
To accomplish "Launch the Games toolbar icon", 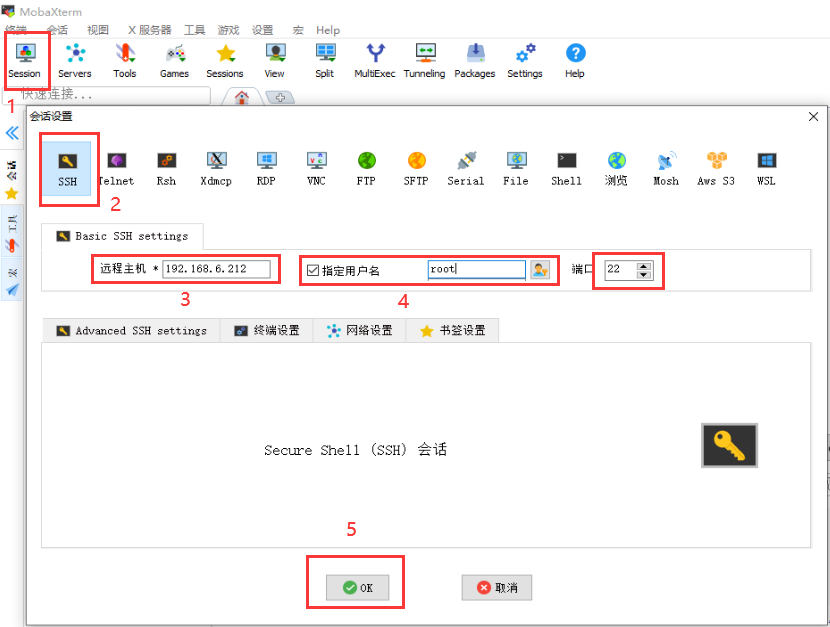I will click(175, 61).
